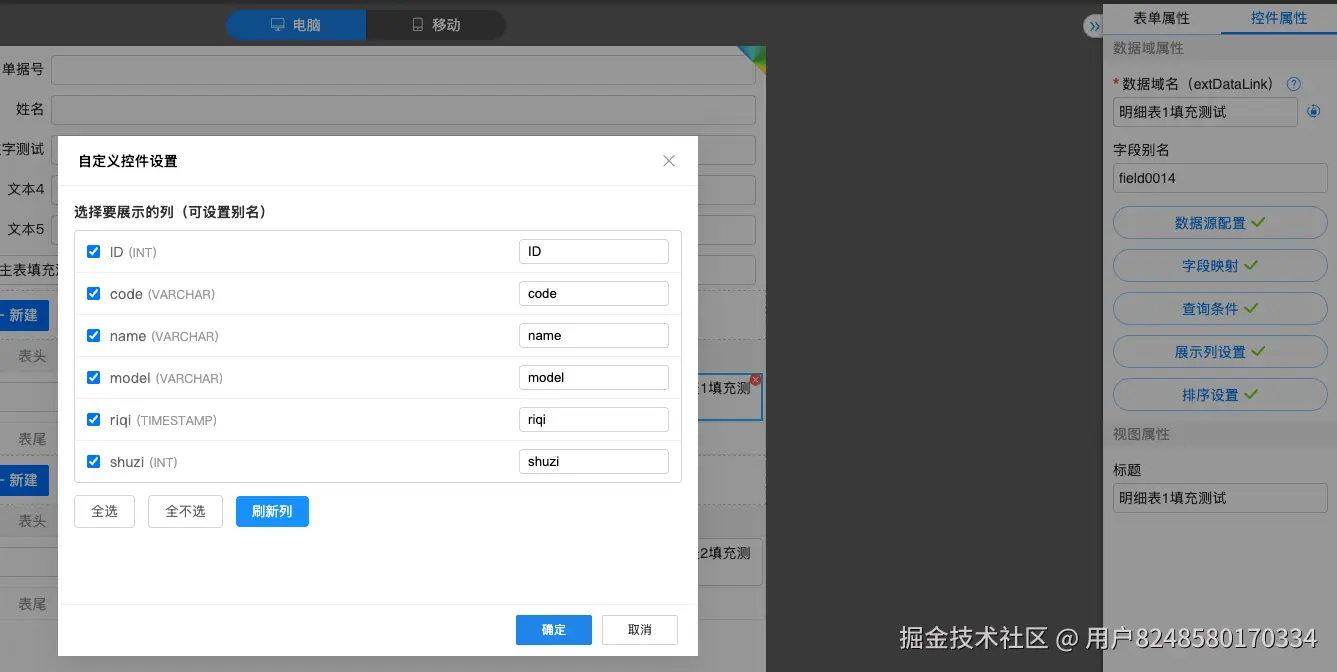The width and height of the screenshot is (1337, 672).
Task: Click the 全不选 button
Action: (185, 511)
